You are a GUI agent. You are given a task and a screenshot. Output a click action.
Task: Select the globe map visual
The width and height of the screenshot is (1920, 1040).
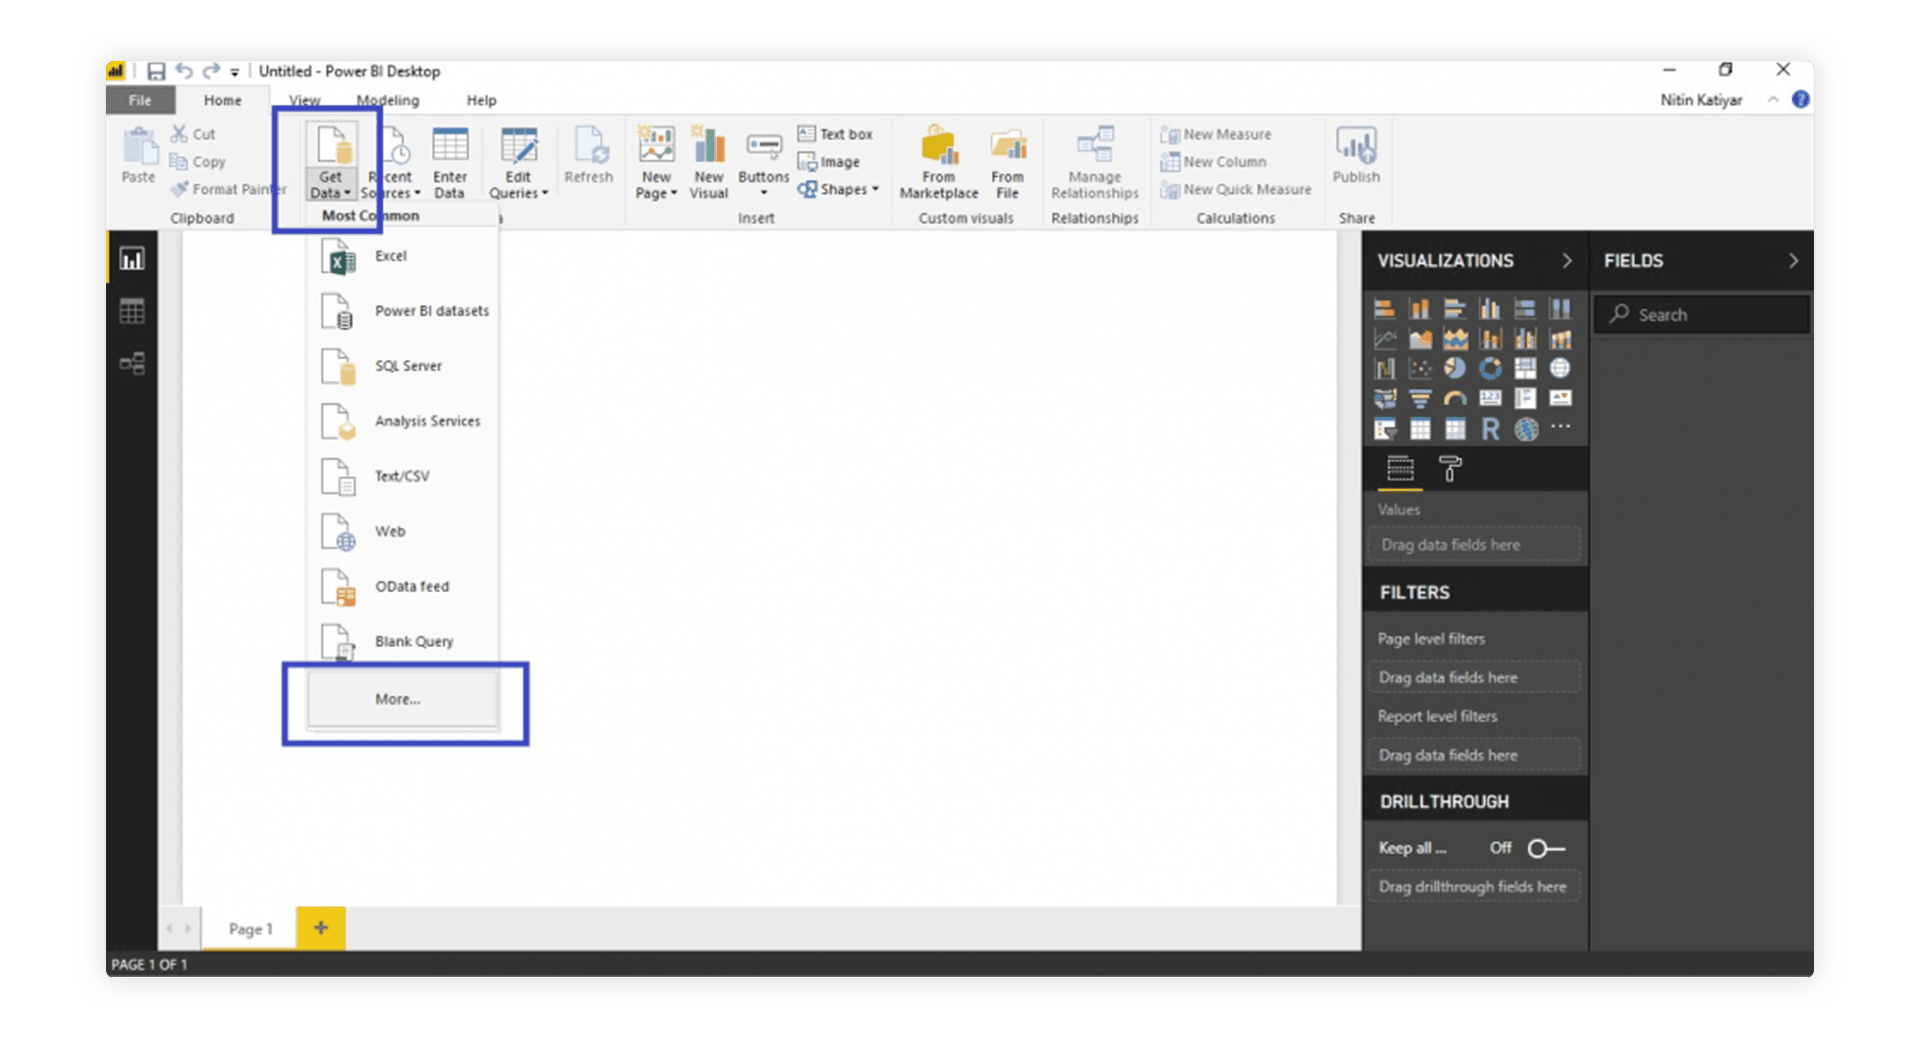pyautogui.click(x=1560, y=369)
